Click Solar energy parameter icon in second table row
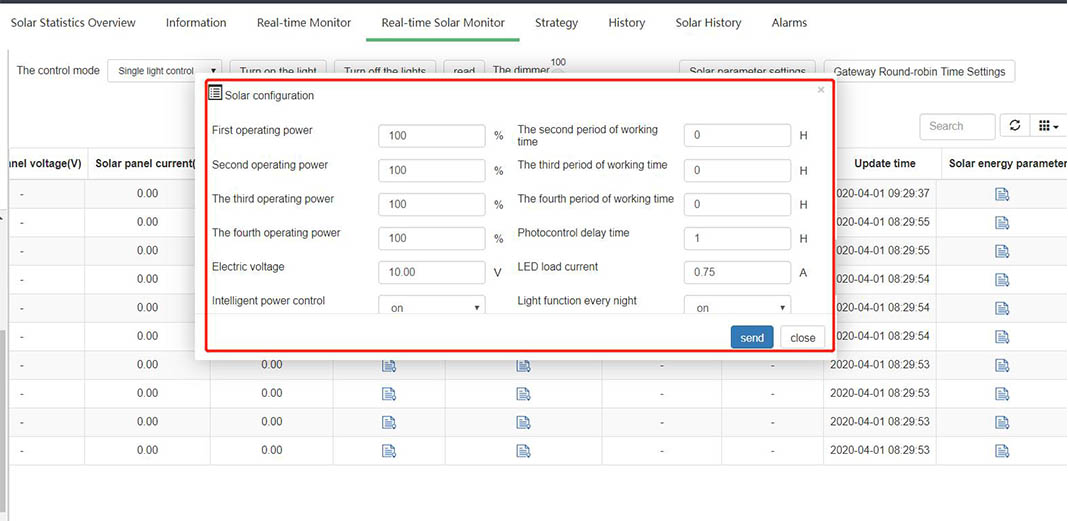Viewport: 1068px width, 521px height. coord(1002,223)
